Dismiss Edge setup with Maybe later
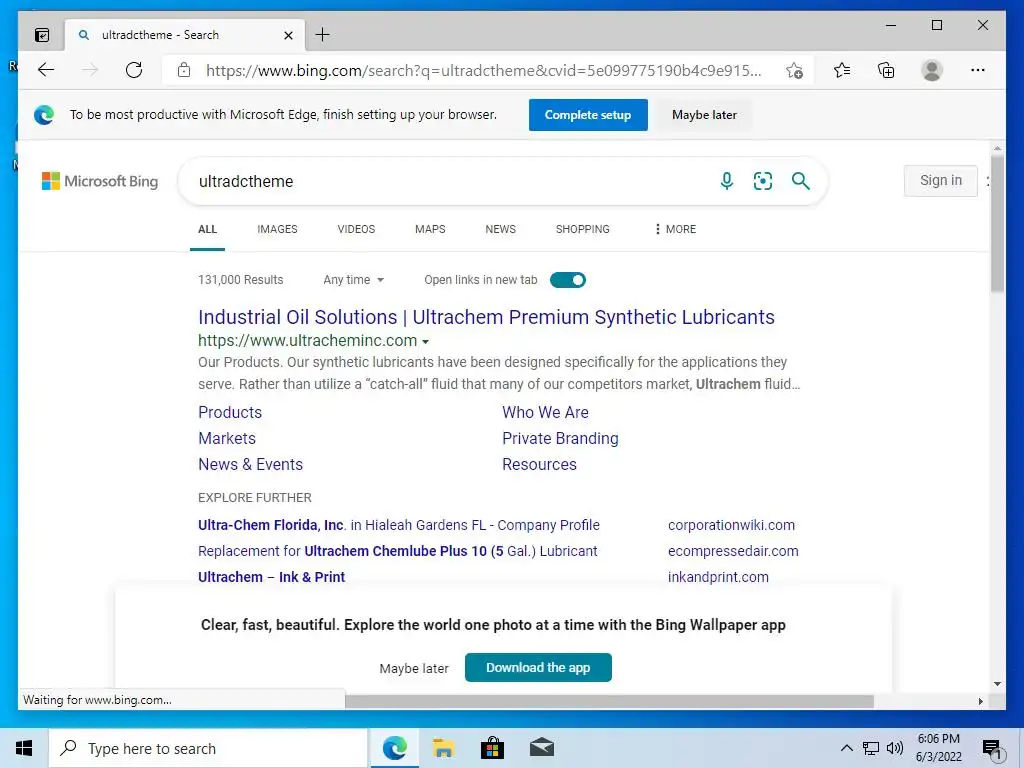The width and height of the screenshot is (1024, 768). coord(704,115)
